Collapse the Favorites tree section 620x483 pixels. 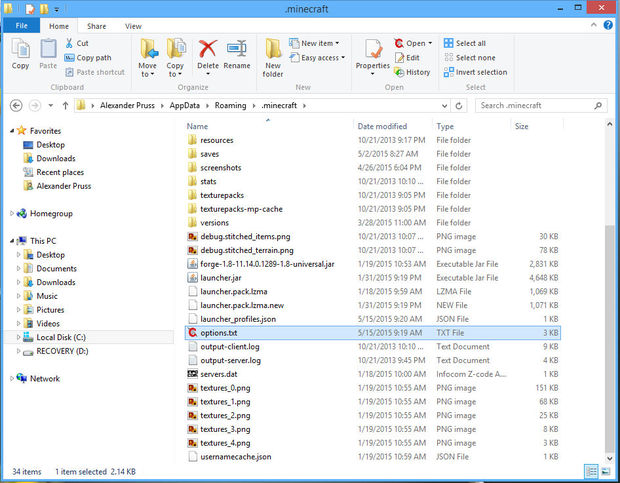click(12, 131)
